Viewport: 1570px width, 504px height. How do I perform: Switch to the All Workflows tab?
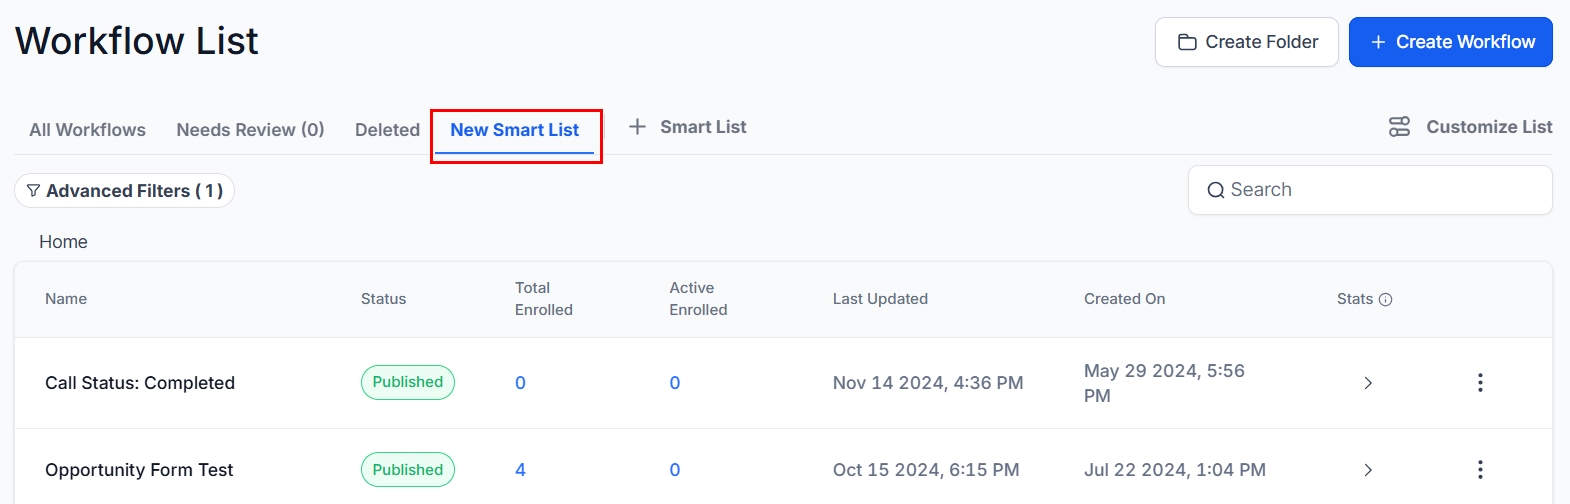tap(87, 130)
